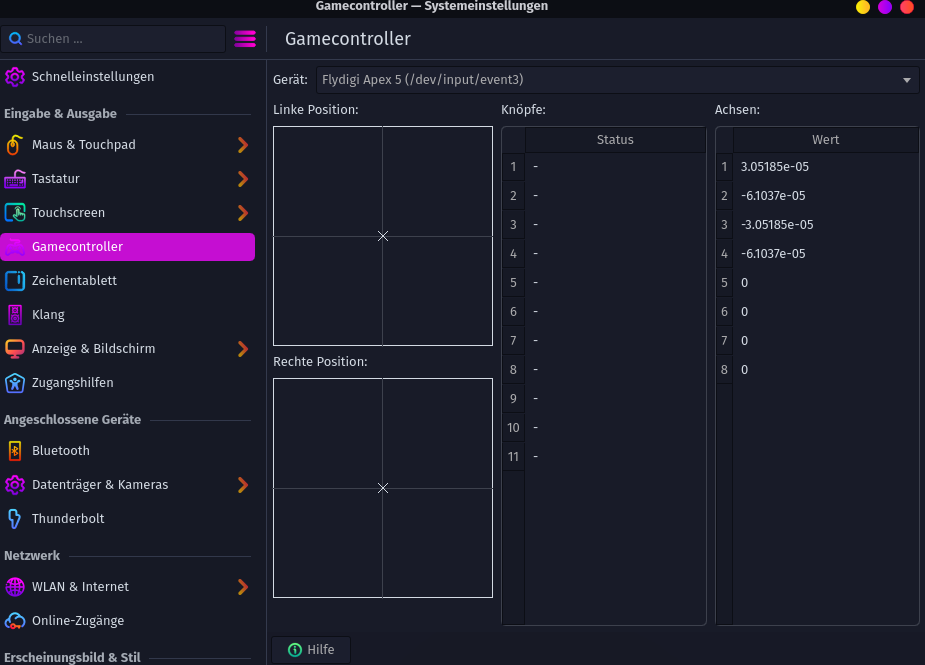Click the Wert column header in Achsen
The image size is (925, 665).
825,140
